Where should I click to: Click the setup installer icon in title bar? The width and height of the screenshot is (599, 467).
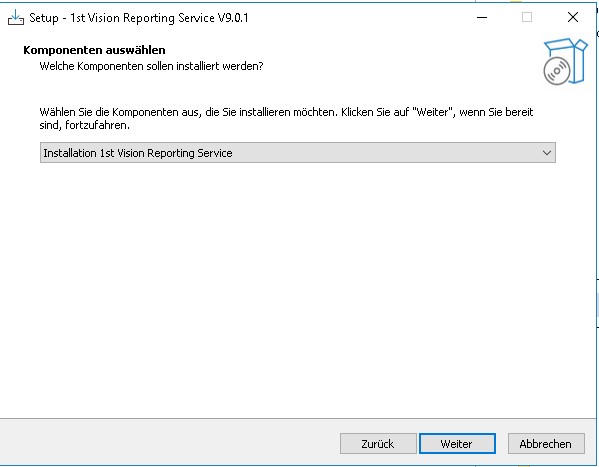tap(16, 17)
